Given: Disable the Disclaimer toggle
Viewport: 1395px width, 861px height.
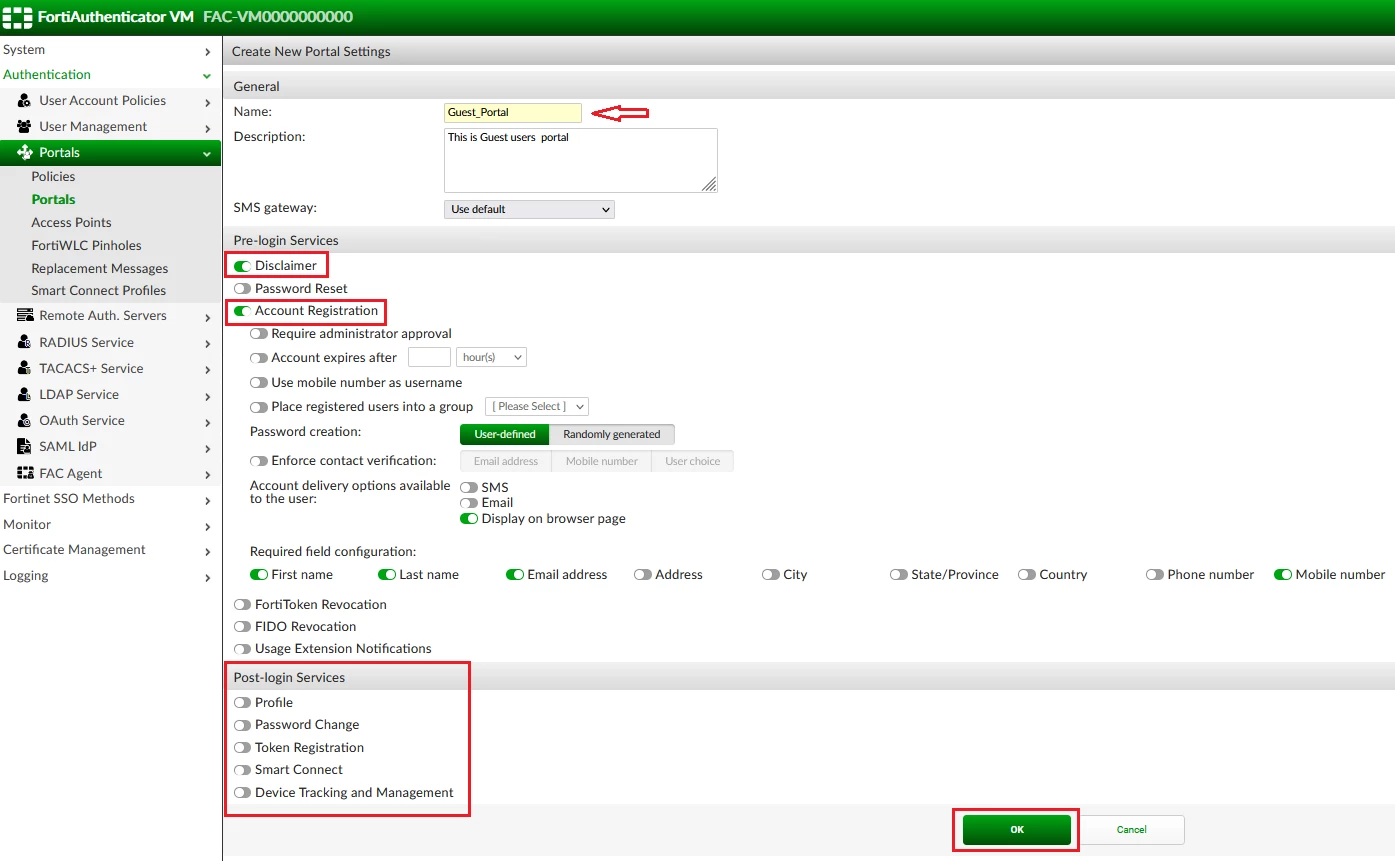Looking at the screenshot, I should coord(242,266).
